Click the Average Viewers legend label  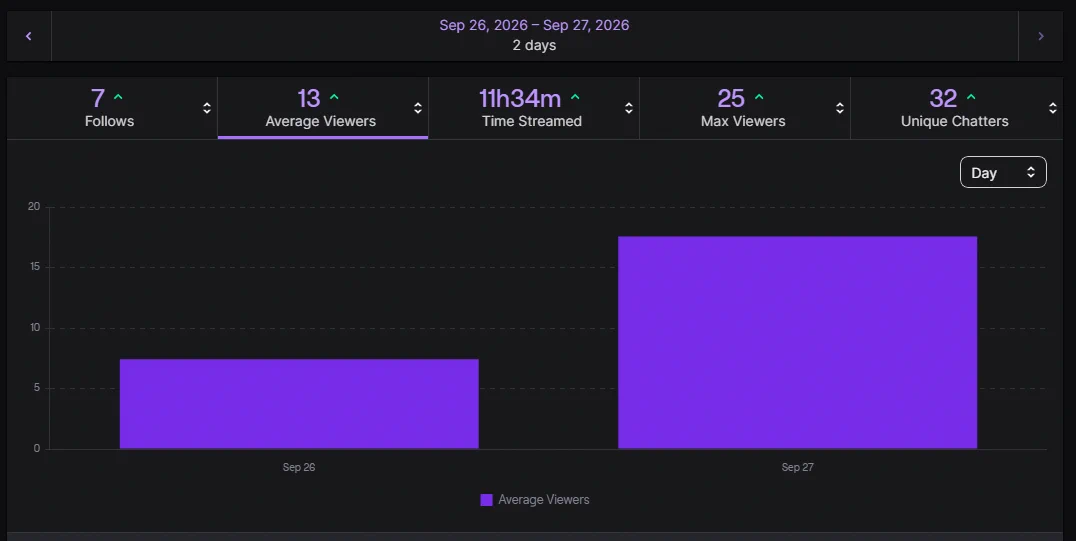[543, 500]
